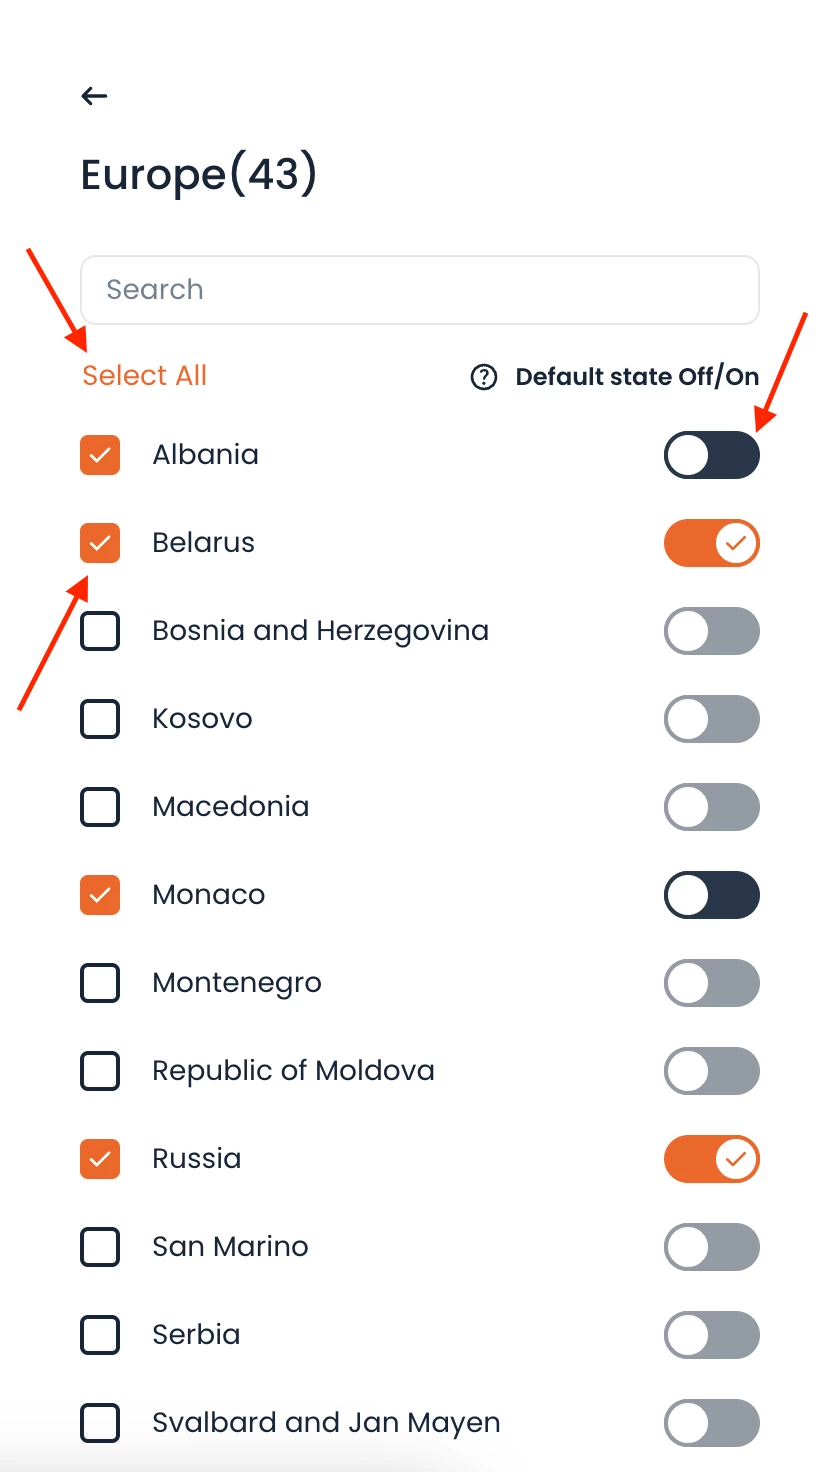Disable Russia default state toggle
The height and width of the screenshot is (1472, 836).
point(711,1159)
